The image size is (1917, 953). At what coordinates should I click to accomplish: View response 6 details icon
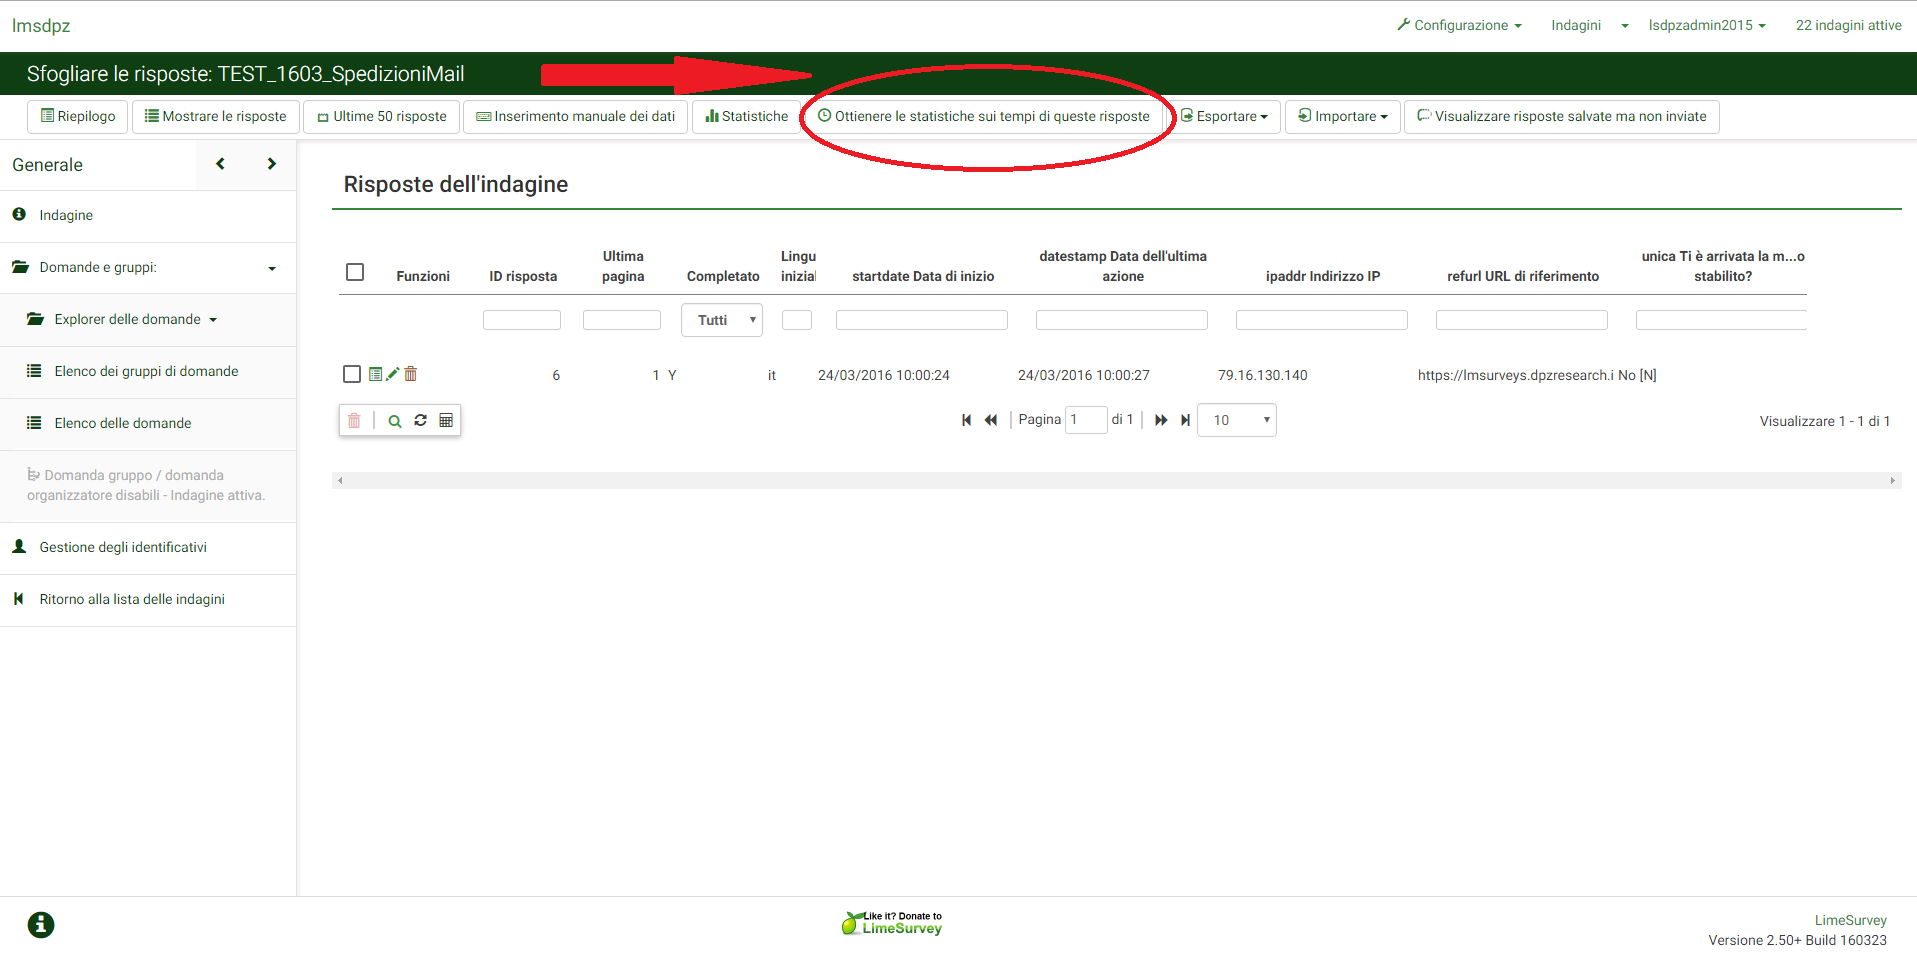click(x=376, y=374)
